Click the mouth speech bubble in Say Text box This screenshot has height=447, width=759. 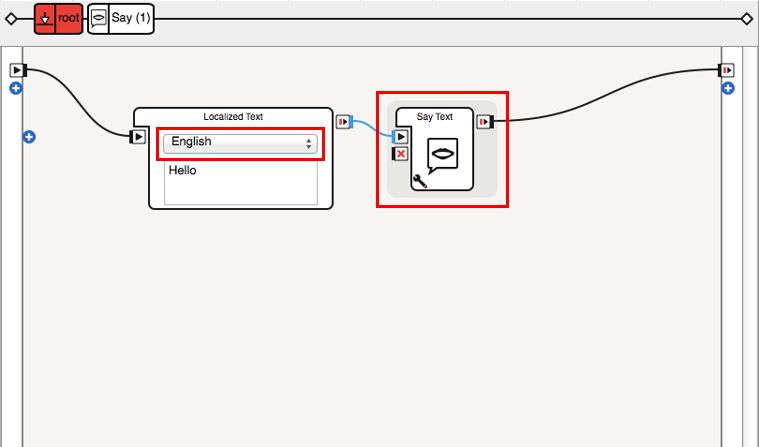[x=442, y=155]
